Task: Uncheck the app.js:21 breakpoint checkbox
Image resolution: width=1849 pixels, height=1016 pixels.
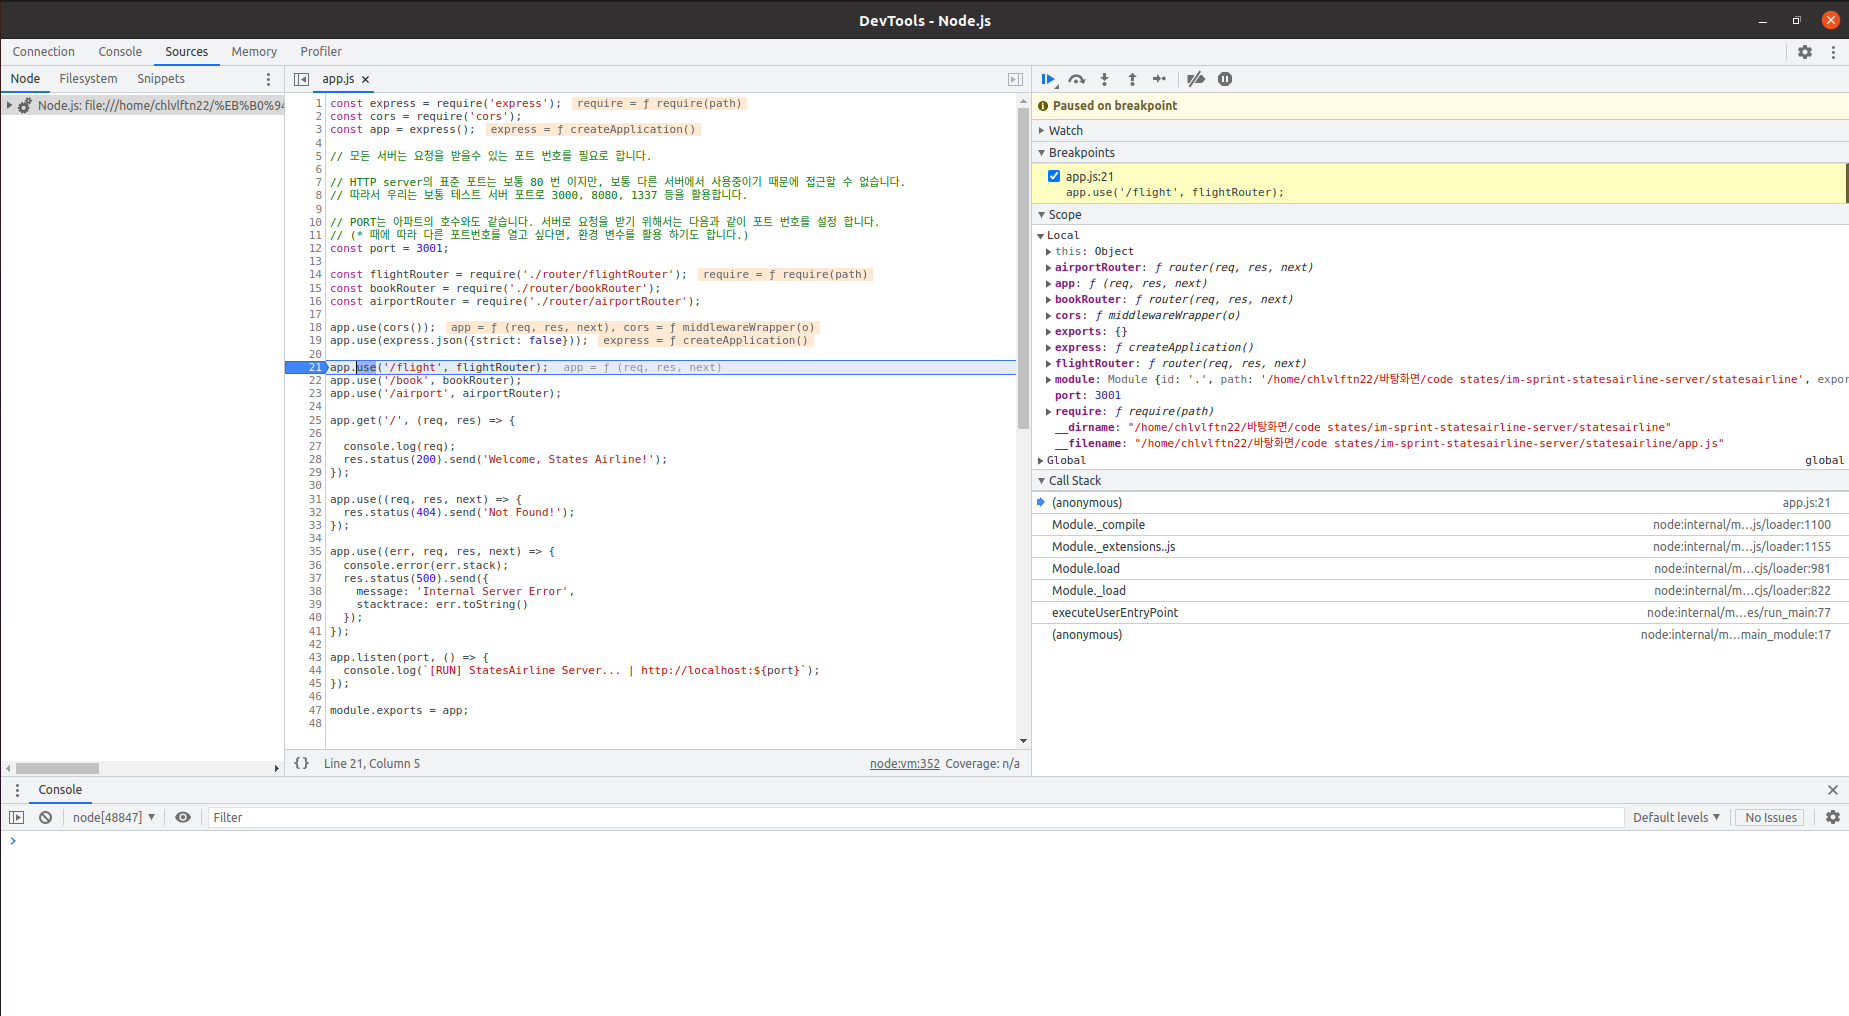Action: point(1053,176)
